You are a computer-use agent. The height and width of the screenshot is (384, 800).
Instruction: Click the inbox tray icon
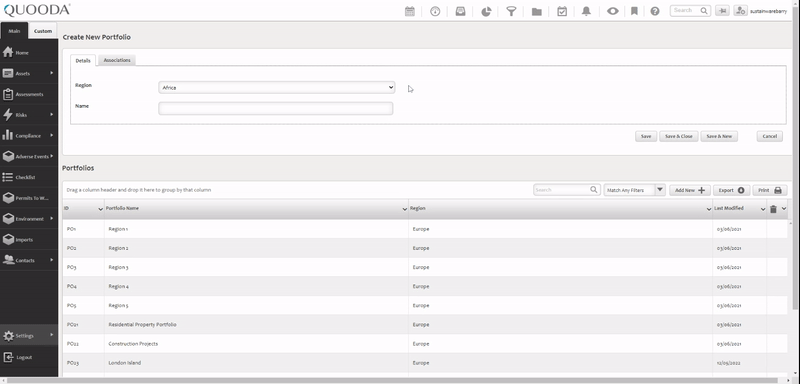tap(460, 11)
